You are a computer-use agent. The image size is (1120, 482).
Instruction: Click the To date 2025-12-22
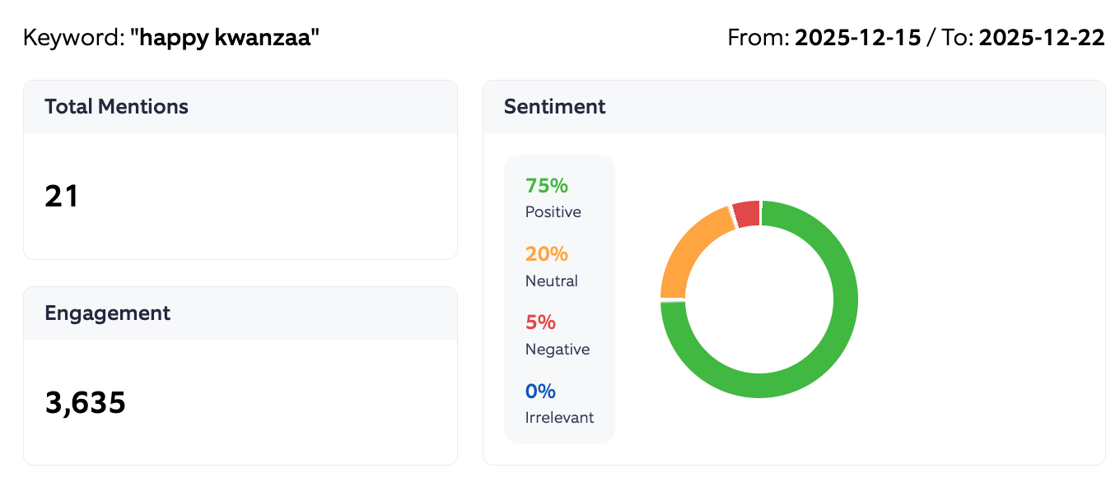pyautogui.click(x=1041, y=39)
